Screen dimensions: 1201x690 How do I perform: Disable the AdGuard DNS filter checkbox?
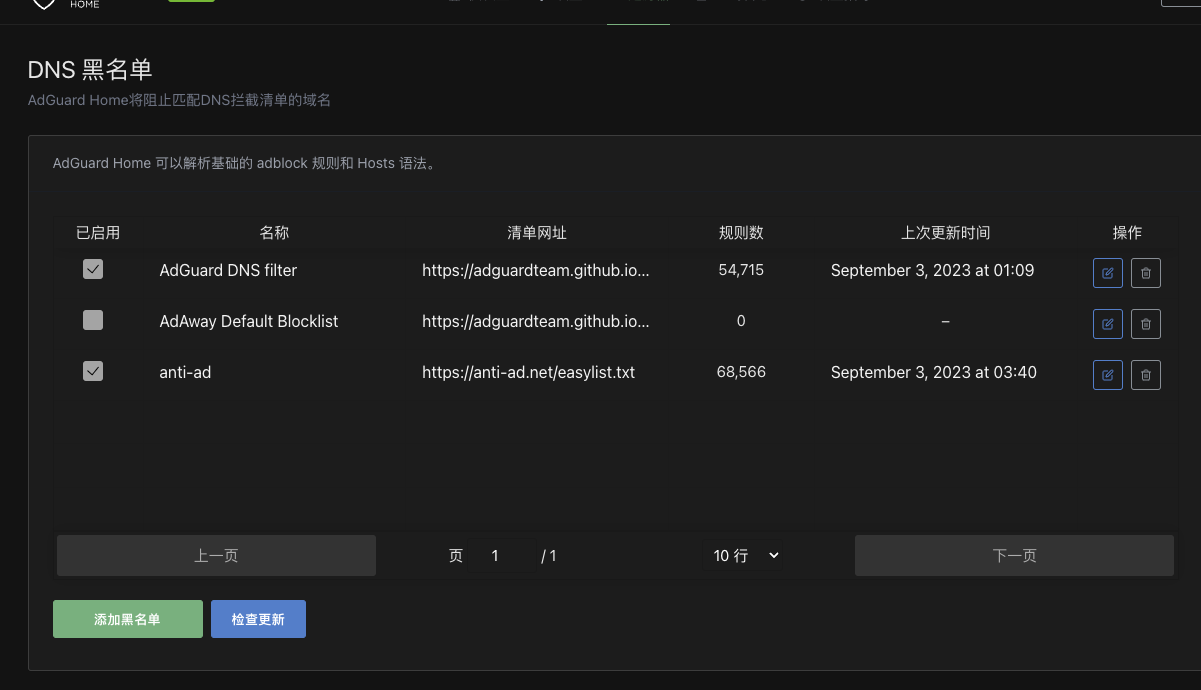pyautogui.click(x=93, y=269)
